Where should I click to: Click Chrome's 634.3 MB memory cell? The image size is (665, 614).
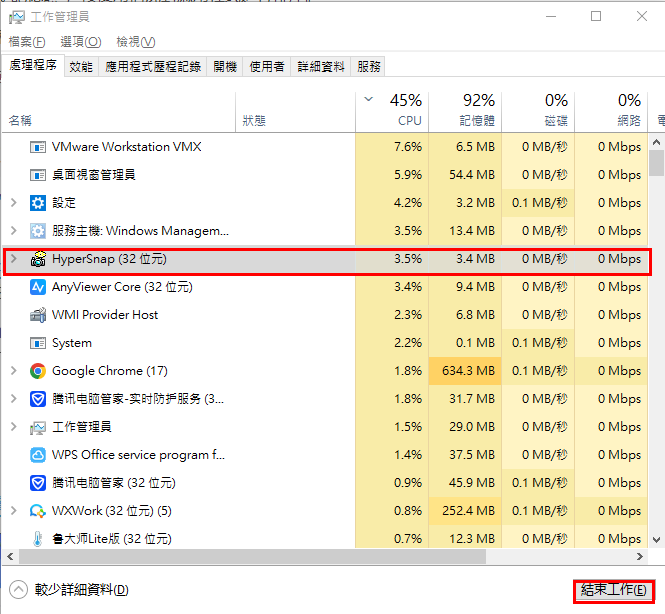point(465,371)
